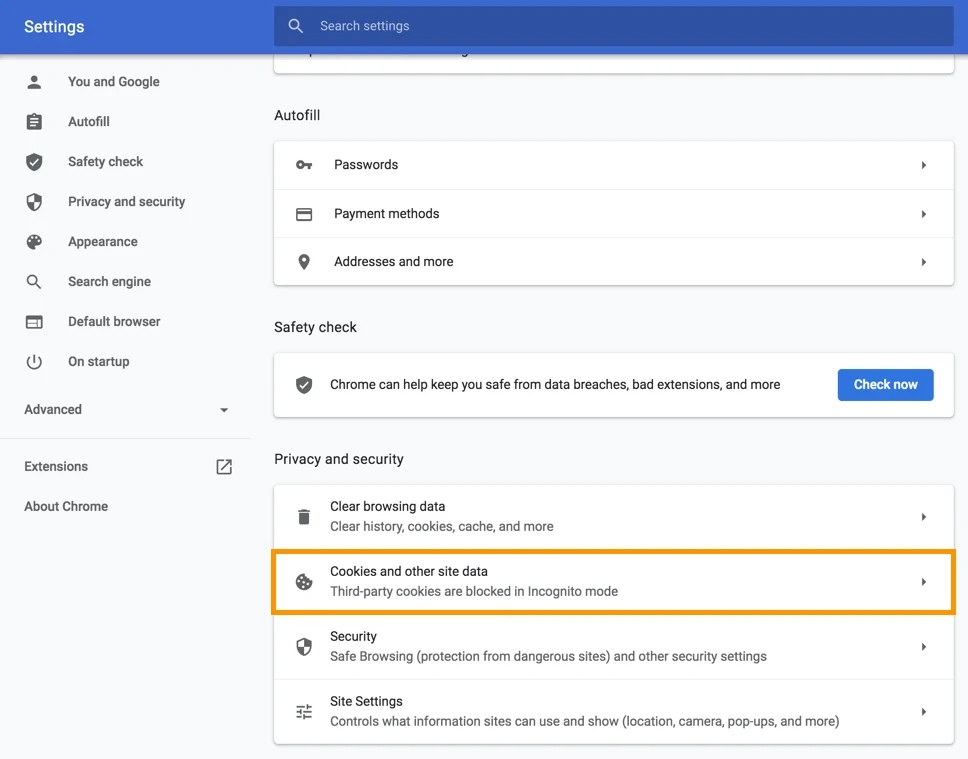Image resolution: width=968 pixels, height=759 pixels.
Task: Click the shield icon beside sidebar Privacy and security
Action: [34, 202]
